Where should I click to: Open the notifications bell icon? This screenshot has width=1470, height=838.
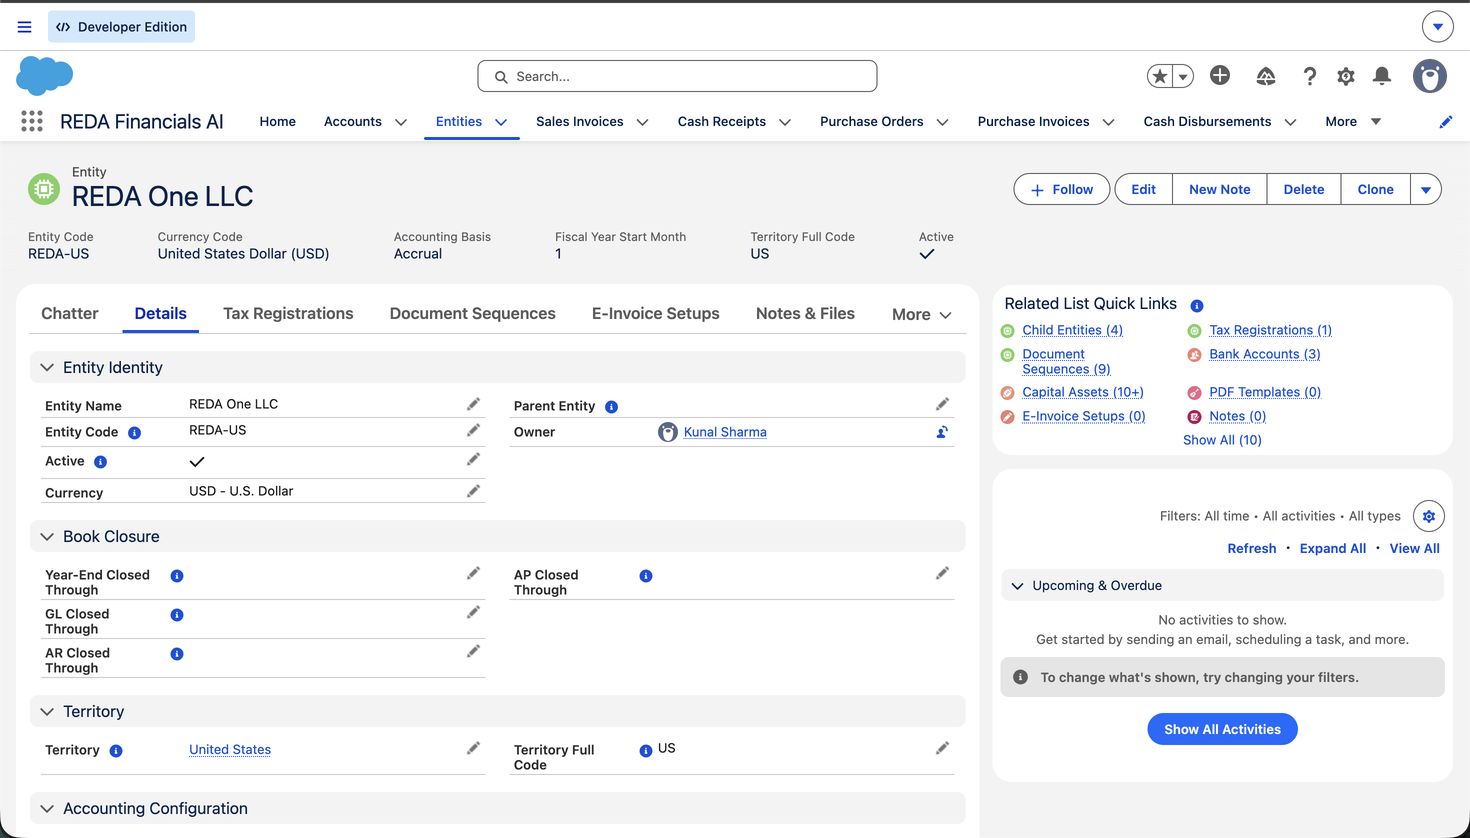point(1382,76)
